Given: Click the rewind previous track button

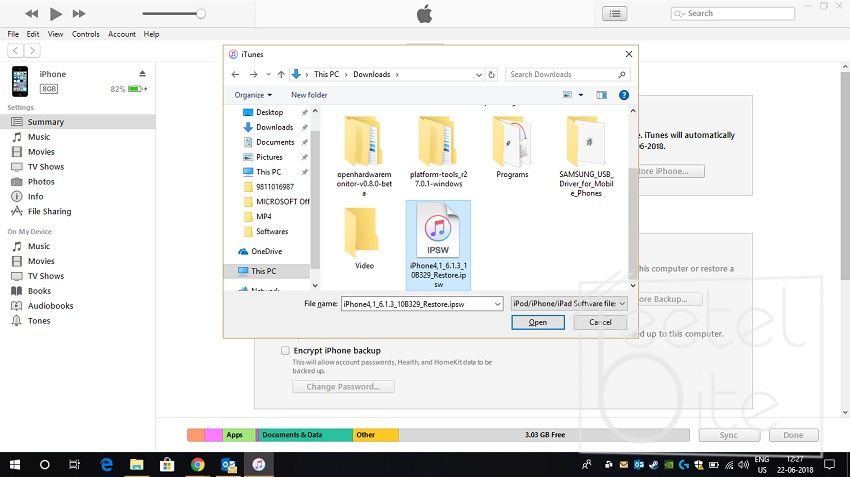Looking at the screenshot, I should (x=31, y=14).
